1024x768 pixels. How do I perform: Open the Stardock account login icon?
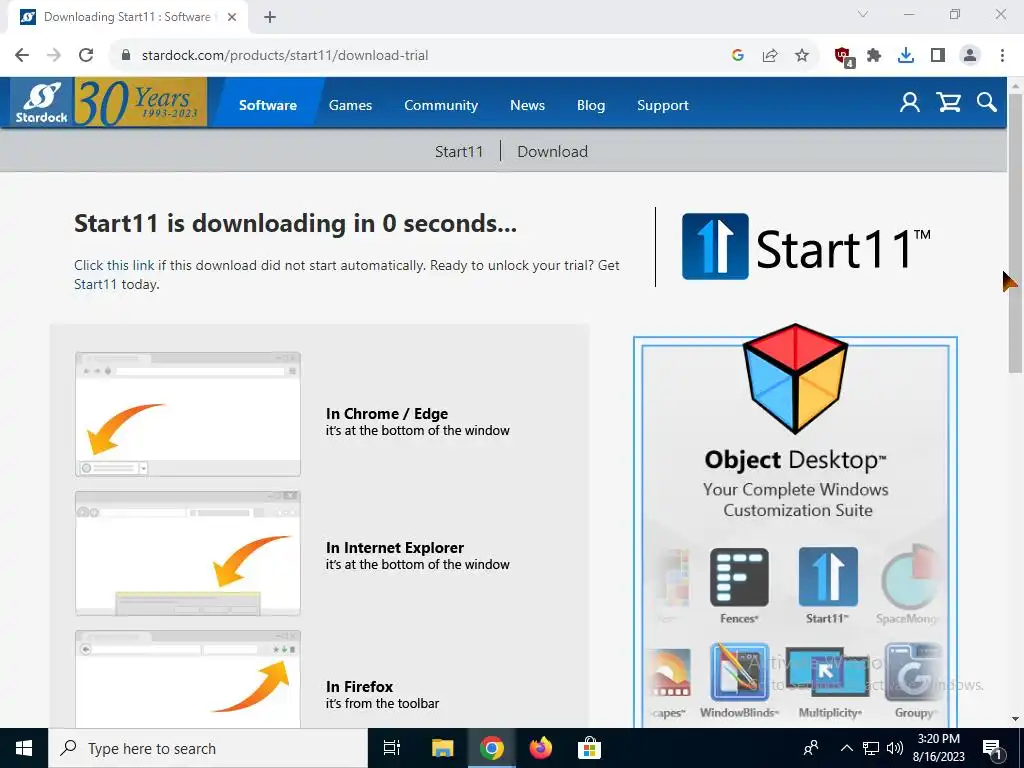[909, 103]
